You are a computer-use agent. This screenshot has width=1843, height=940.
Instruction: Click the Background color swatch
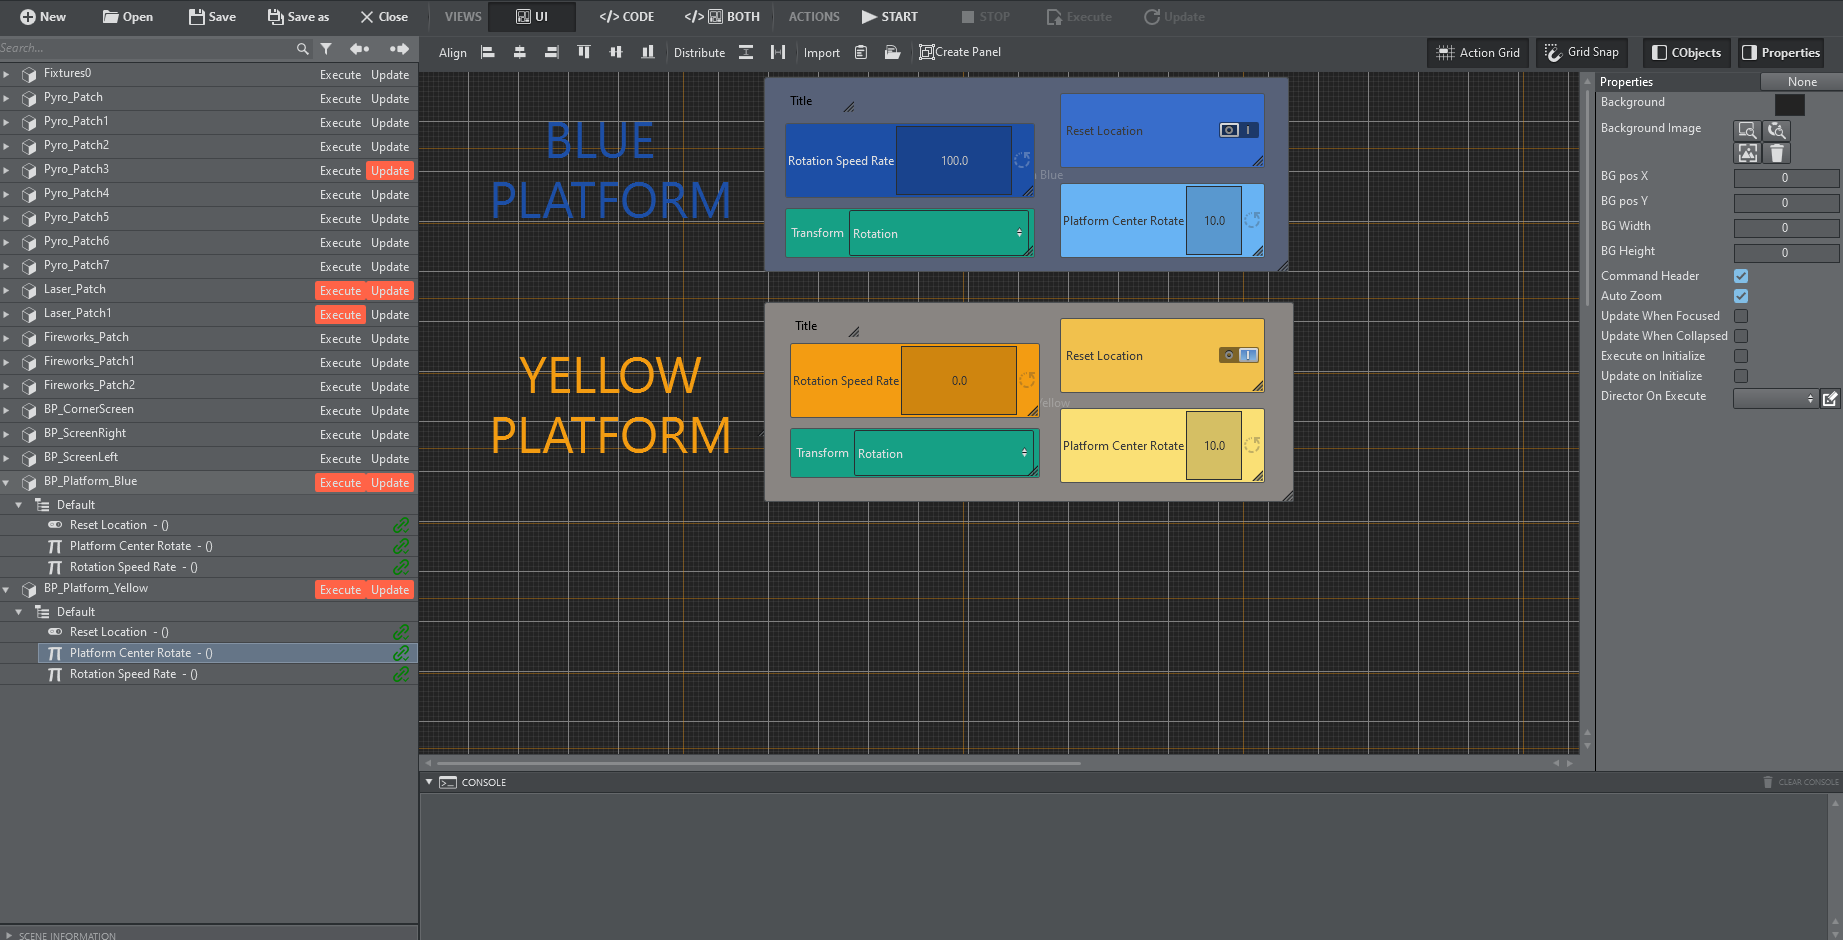tap(1789, 104)
